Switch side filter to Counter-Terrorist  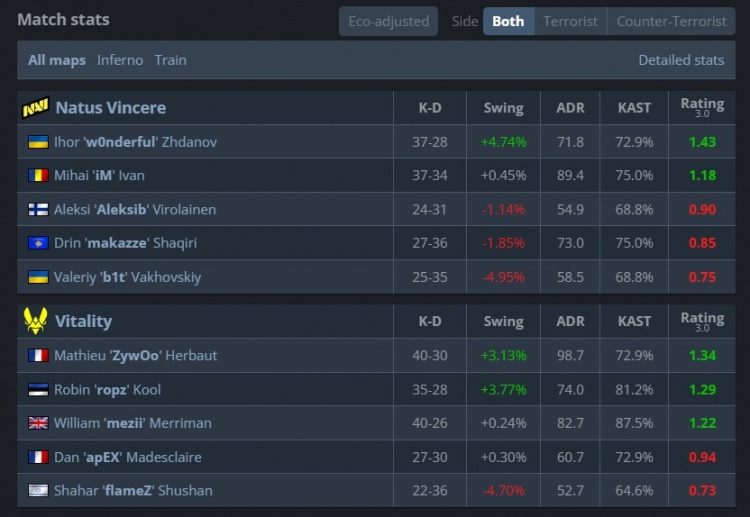[x=671, y=21]
